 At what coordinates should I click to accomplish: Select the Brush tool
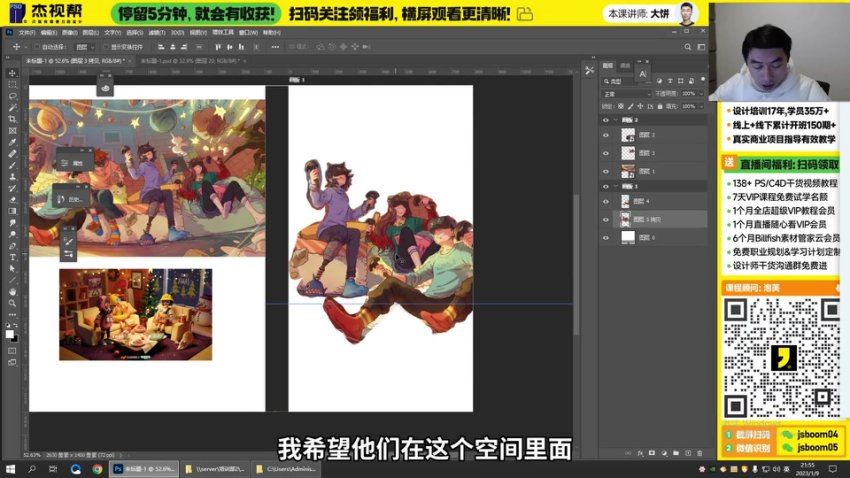pyautogui.click(x=12, y=165)
